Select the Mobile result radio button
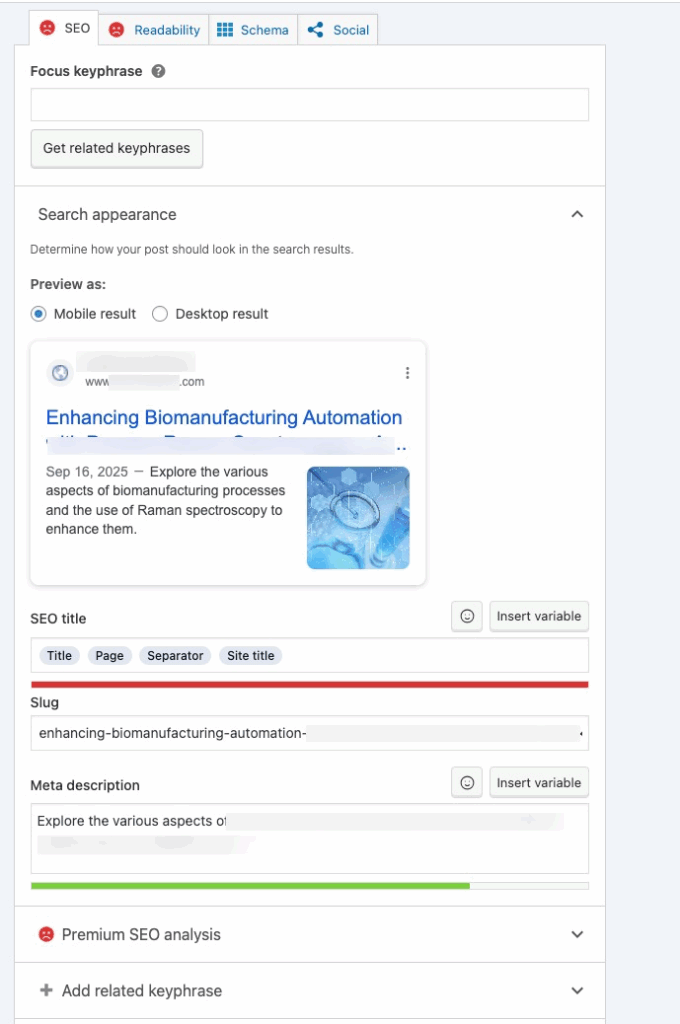The image size is (680, 1024). coord(39,314)
